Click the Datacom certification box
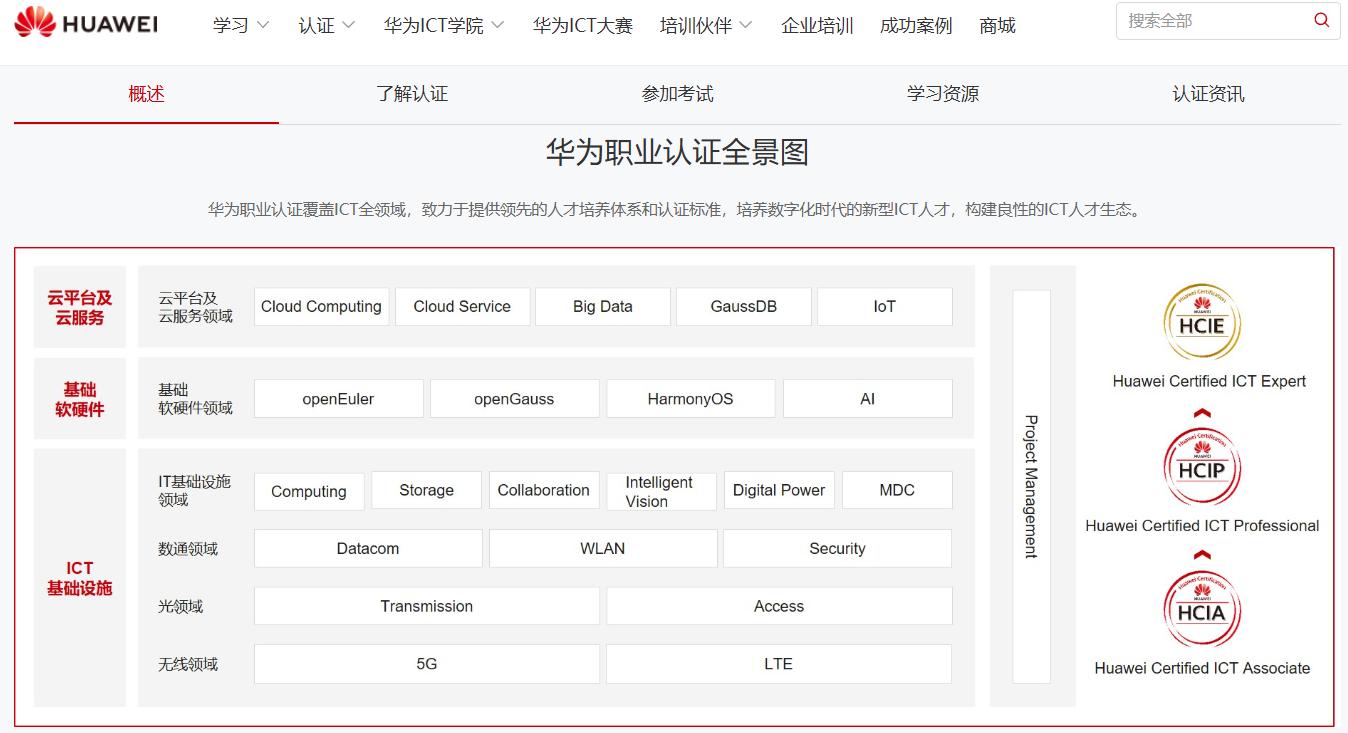 368,549
